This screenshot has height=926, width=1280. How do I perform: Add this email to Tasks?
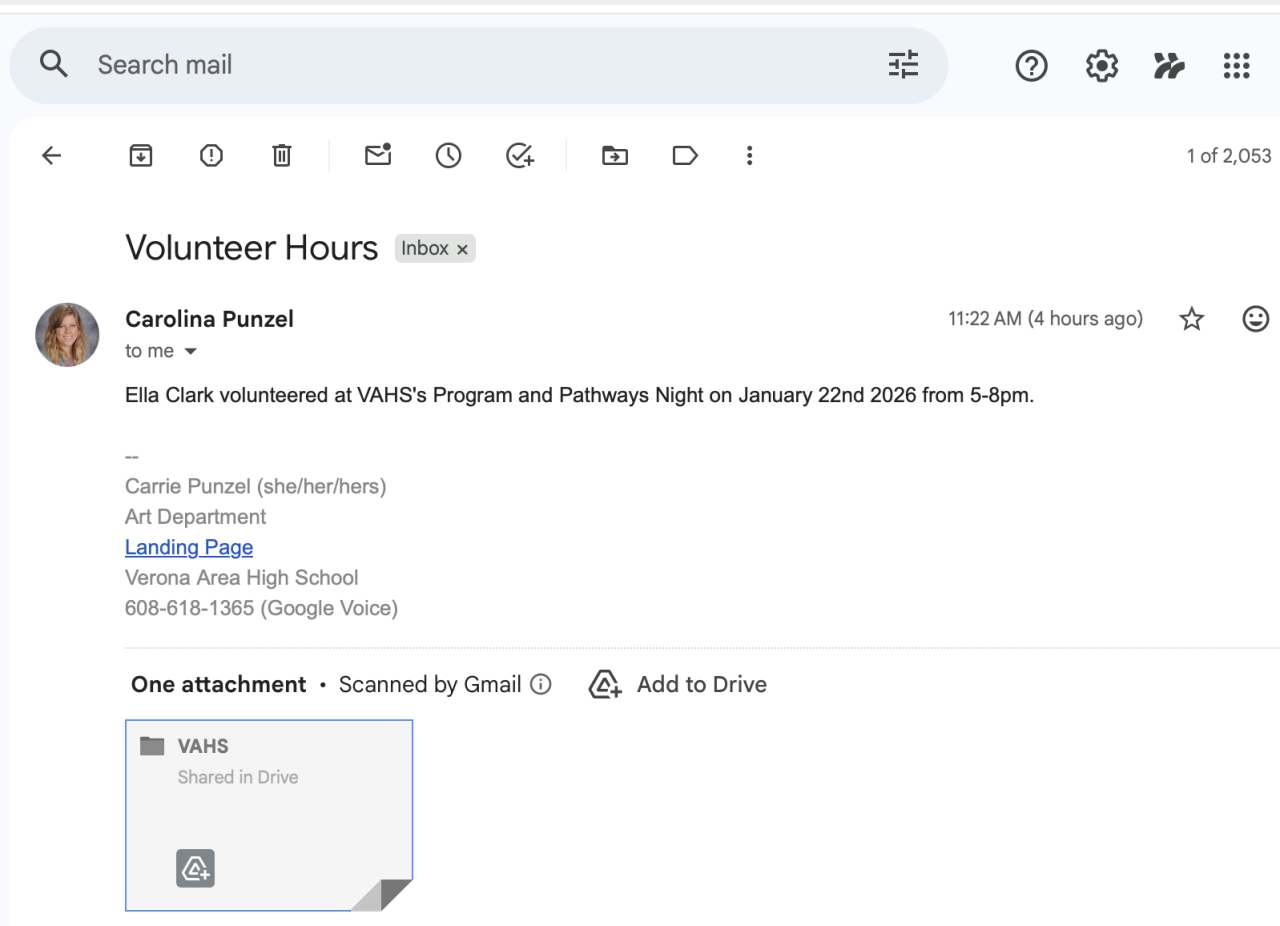(520, 156)
